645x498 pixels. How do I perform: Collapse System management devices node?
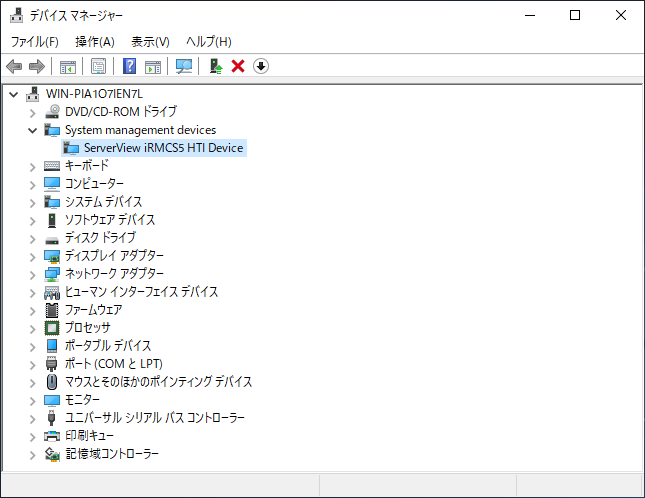32,131
